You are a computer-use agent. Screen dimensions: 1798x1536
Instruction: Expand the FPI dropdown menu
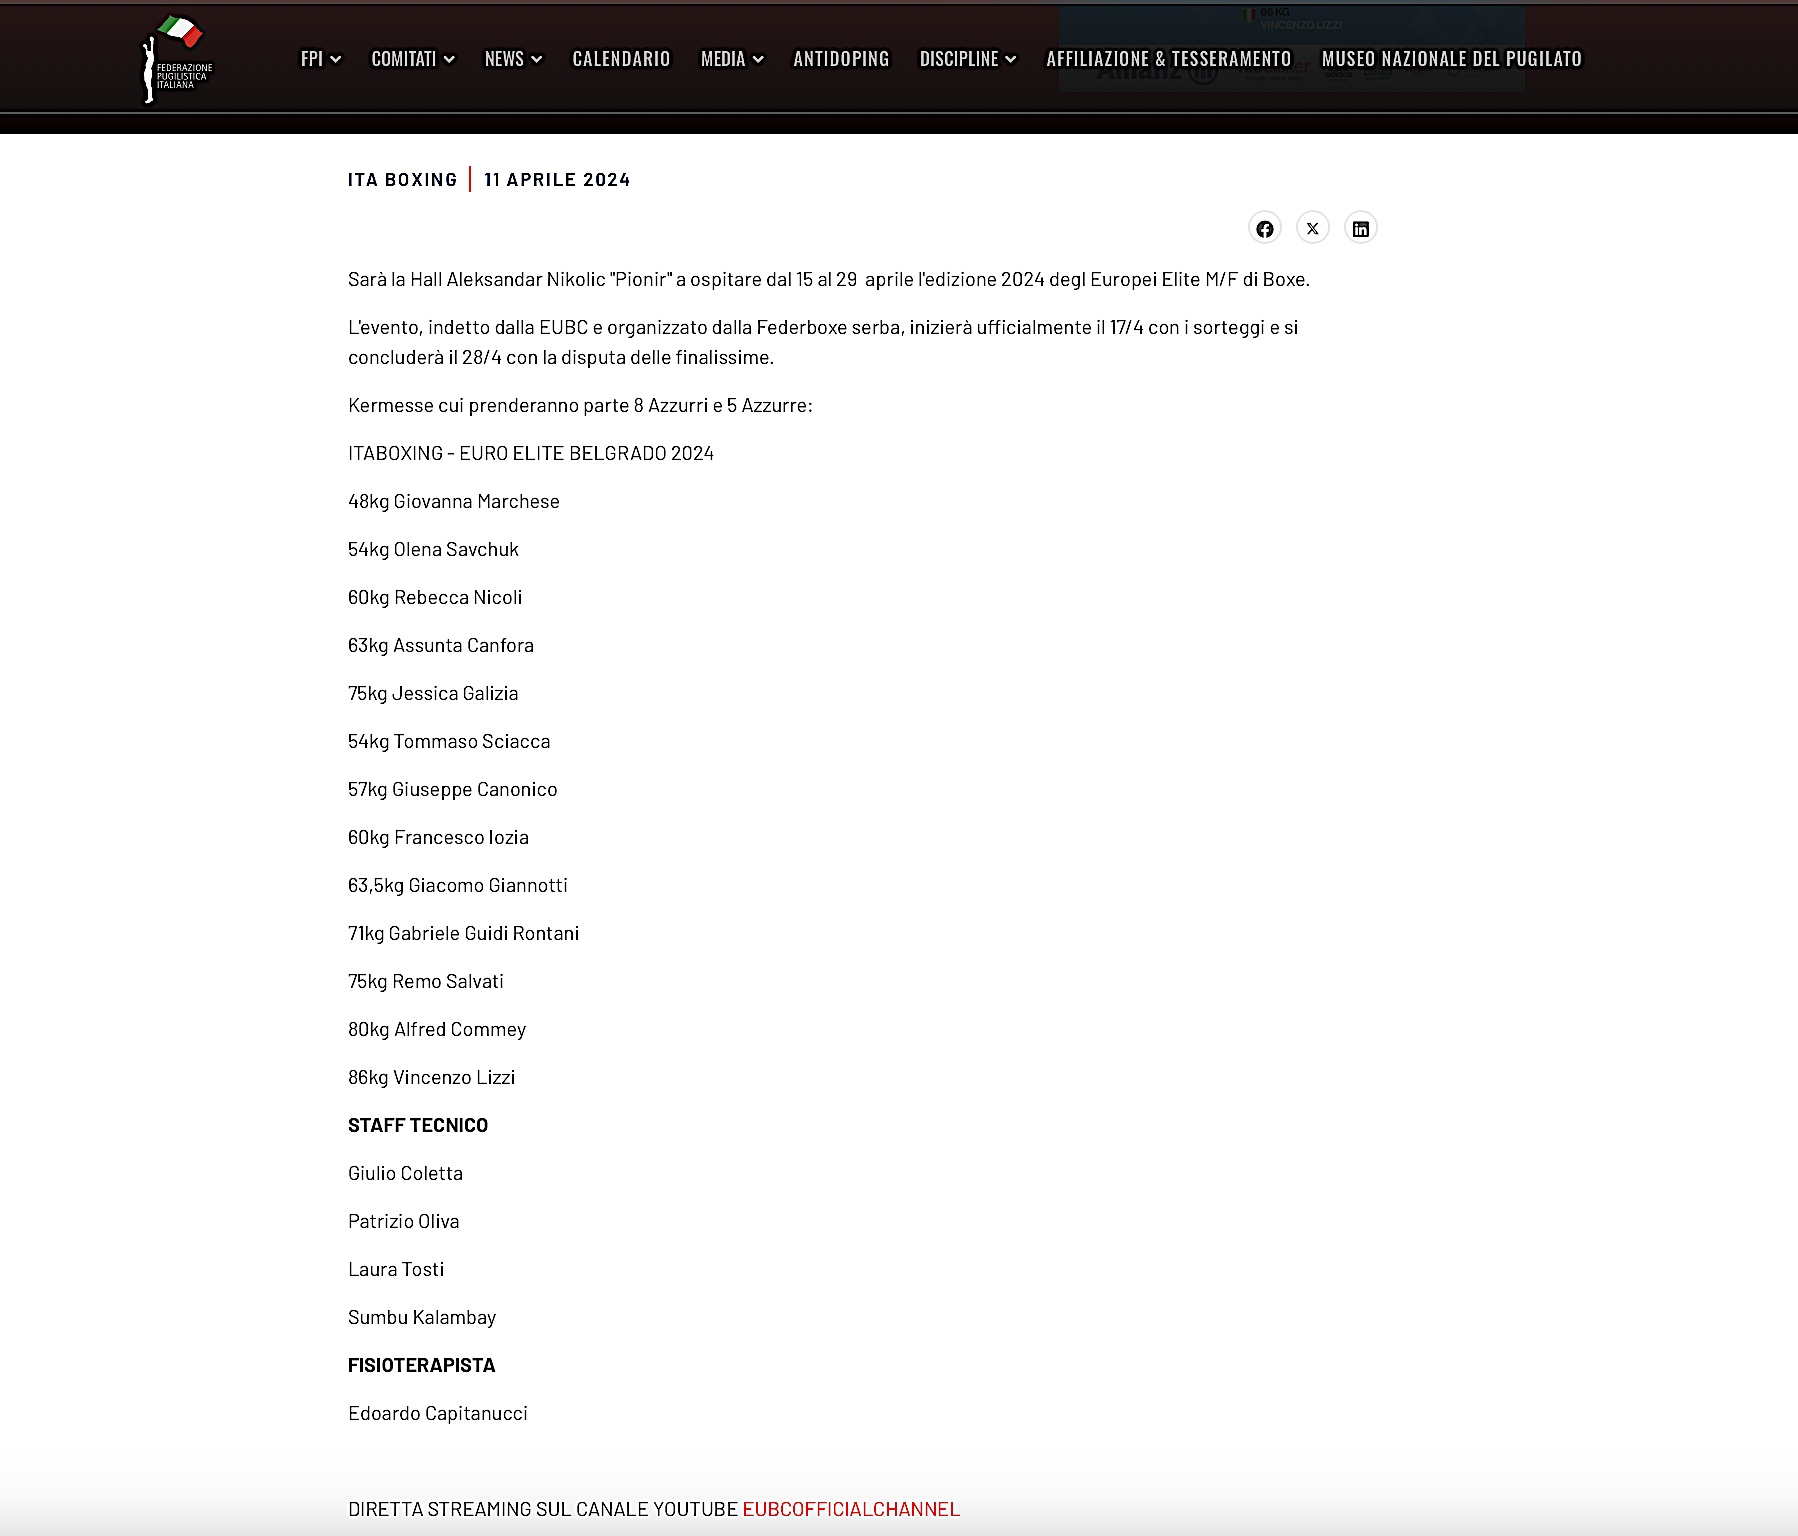click(x=320, y=59)
